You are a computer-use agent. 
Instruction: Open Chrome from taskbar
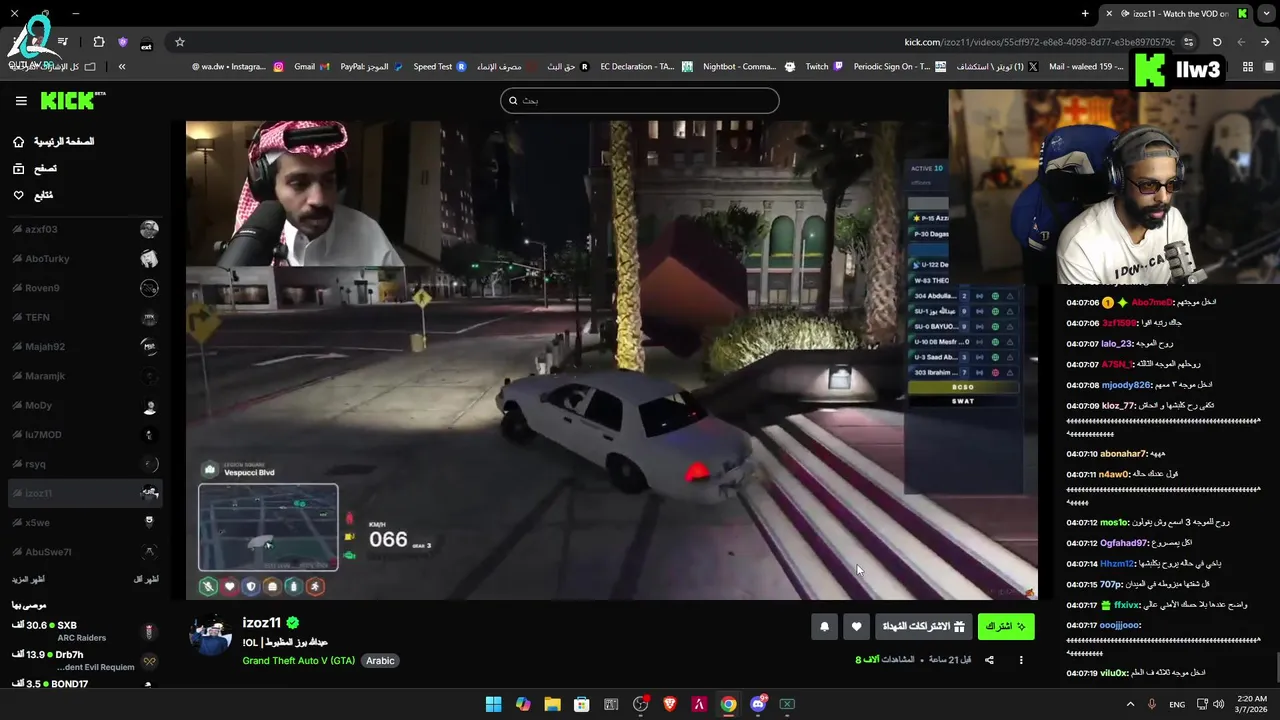728,704
